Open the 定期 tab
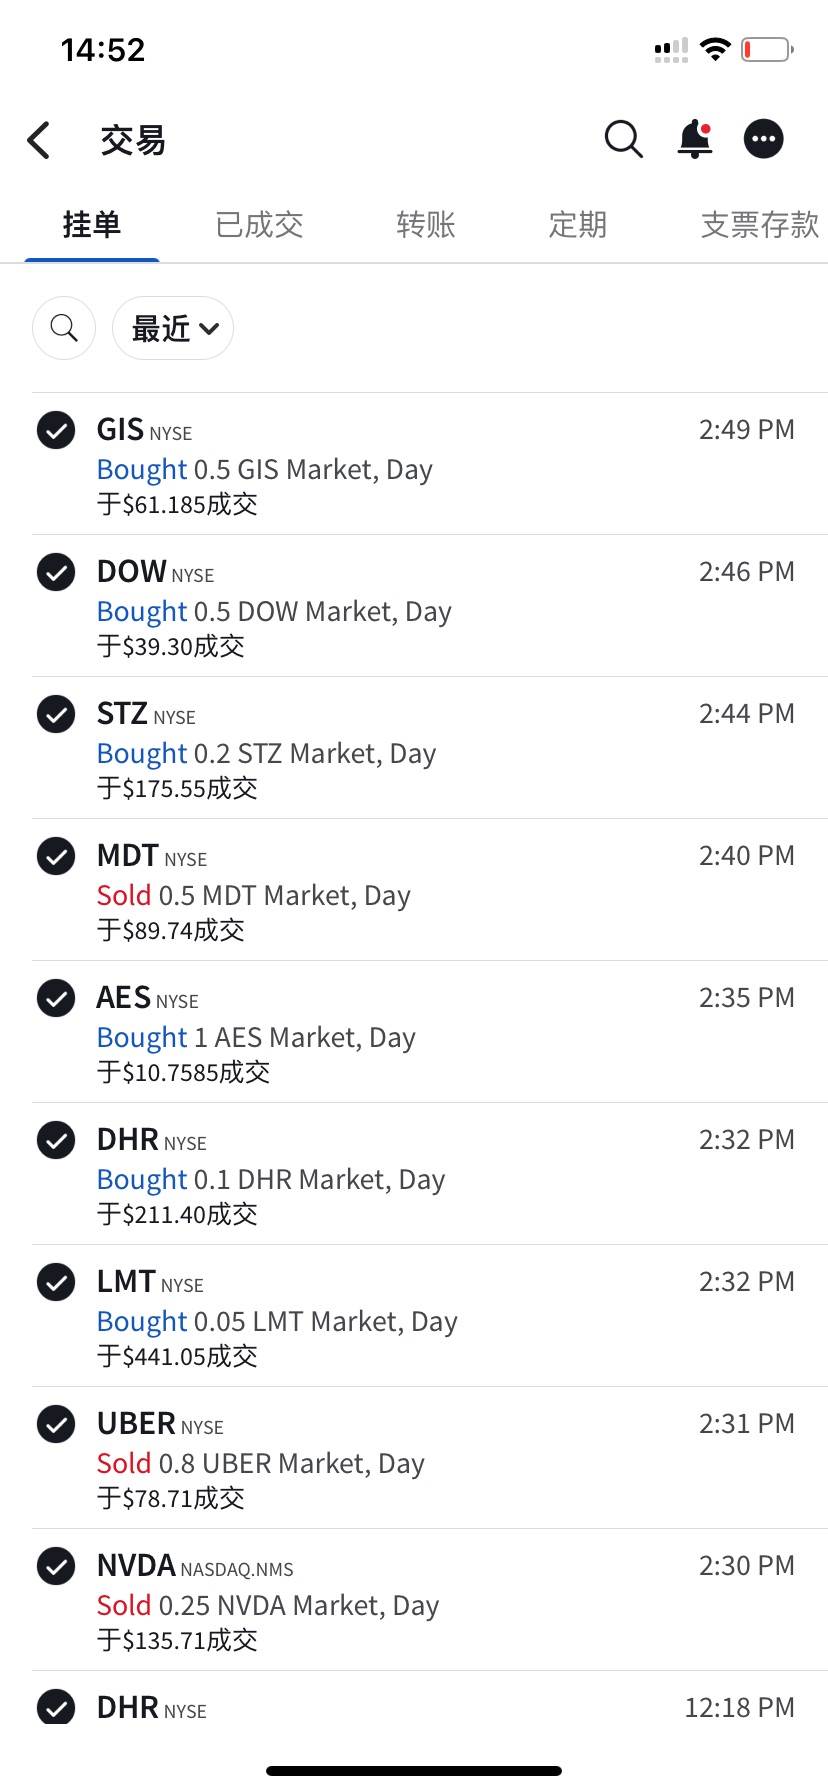Screen dimensions: 828x1792 pos(578,225)
